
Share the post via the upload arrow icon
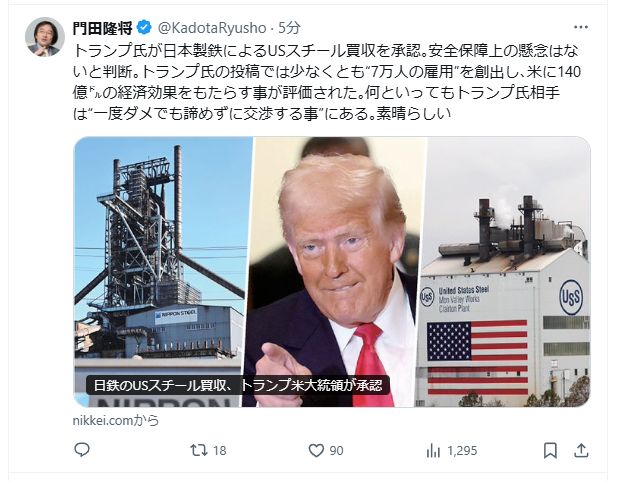(581, 450)
